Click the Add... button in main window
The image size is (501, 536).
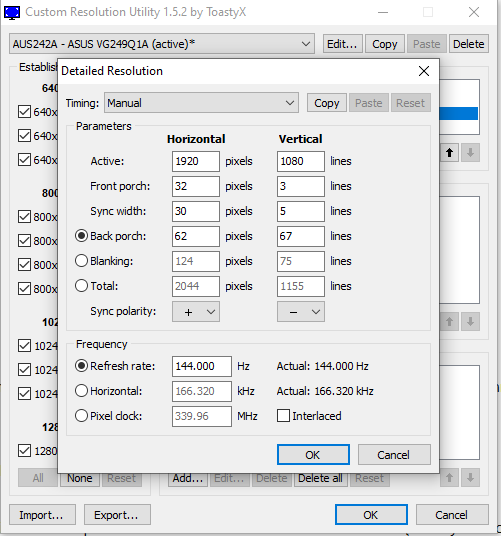[188, 478]
